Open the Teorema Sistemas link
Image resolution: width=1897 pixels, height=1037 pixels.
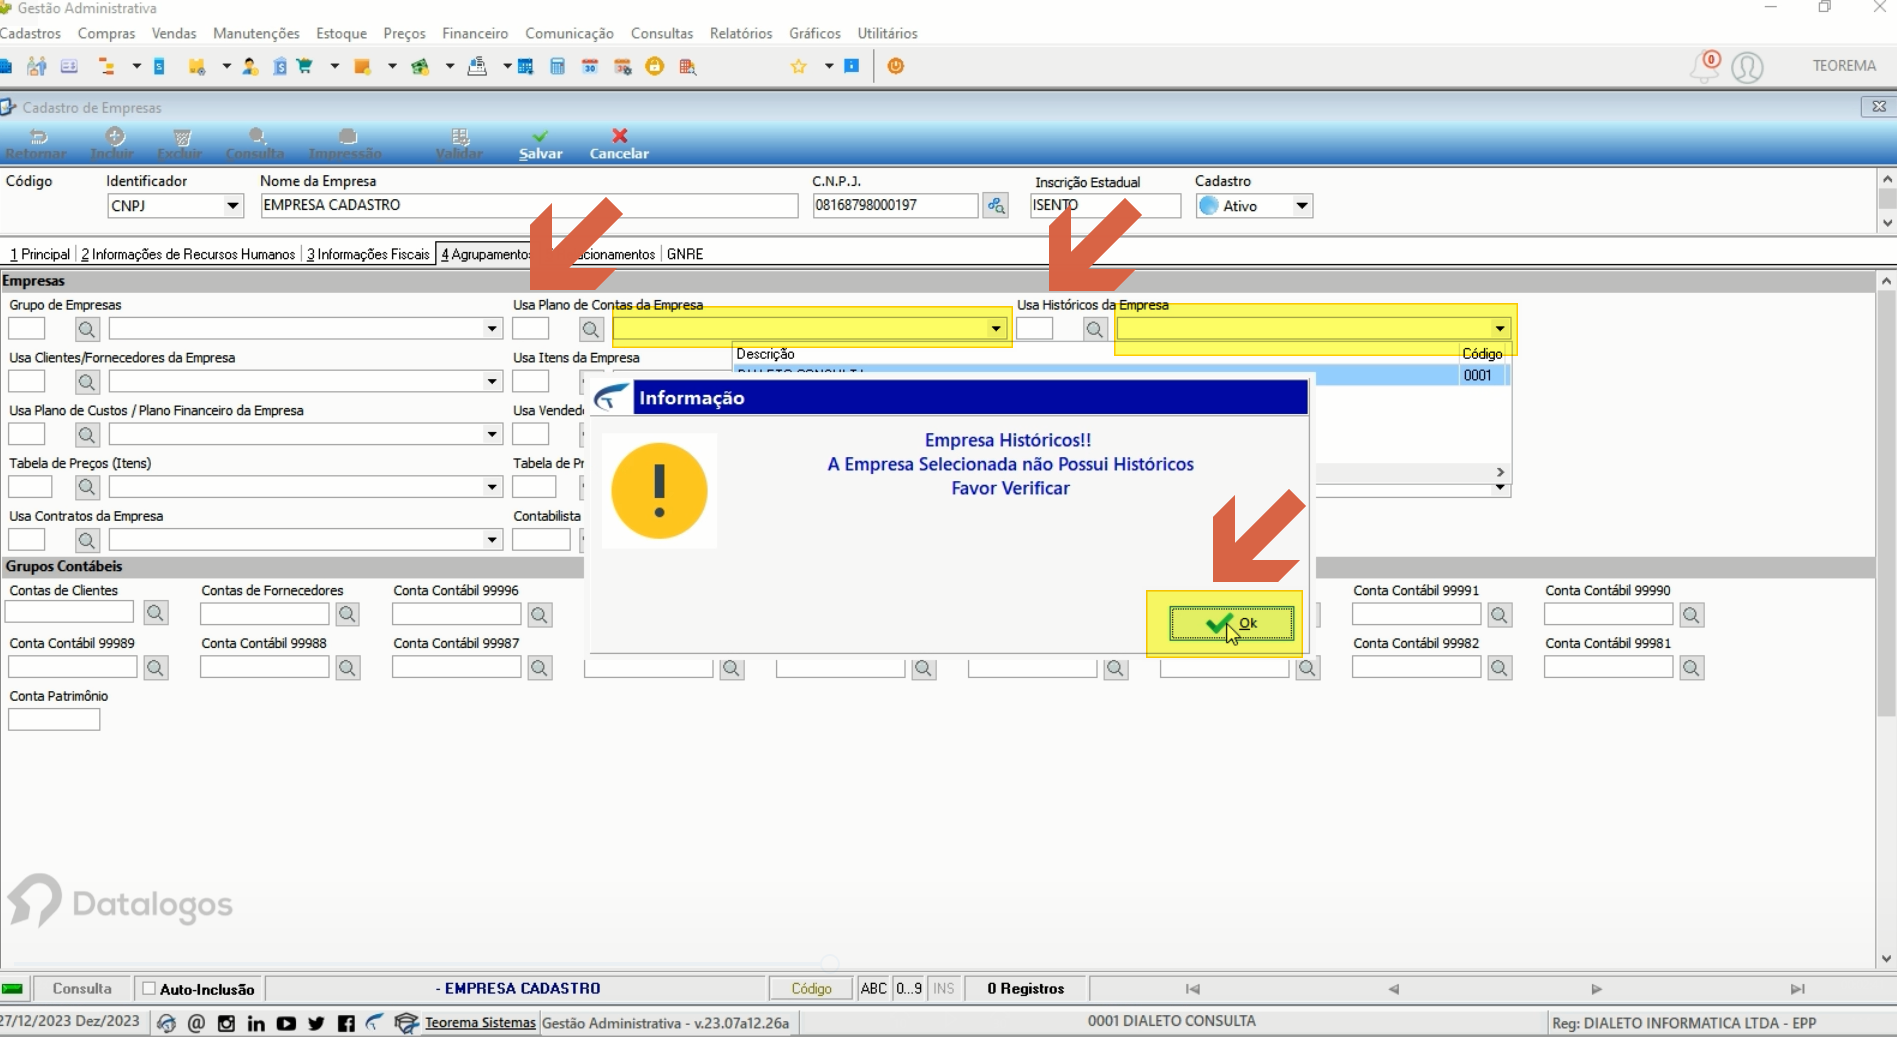point(480,1022)
